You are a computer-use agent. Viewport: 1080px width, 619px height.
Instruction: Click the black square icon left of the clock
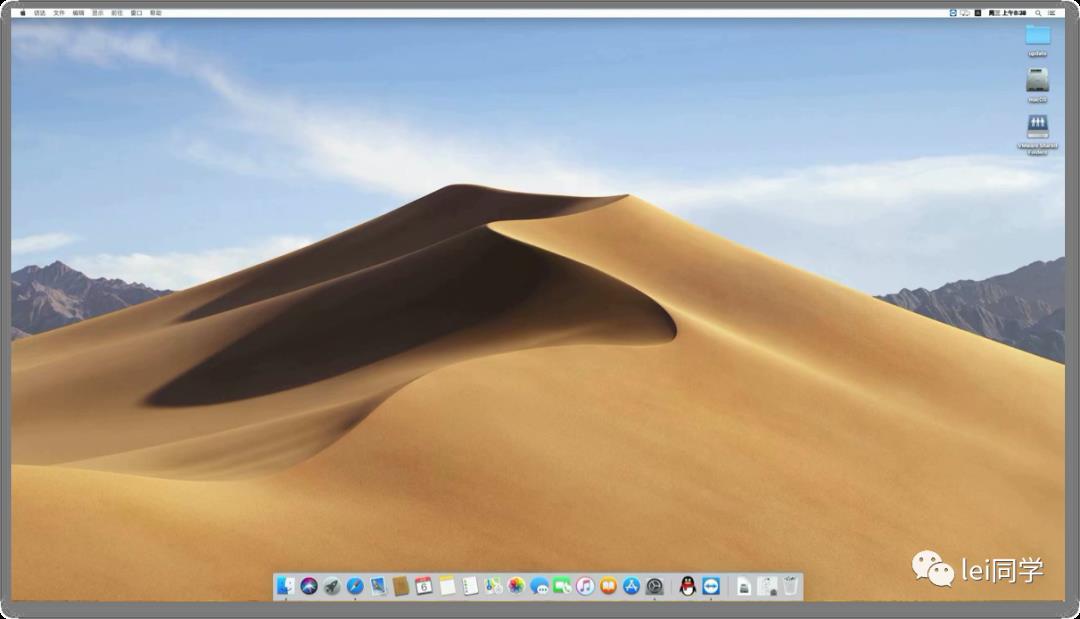[x=977, y=13]
